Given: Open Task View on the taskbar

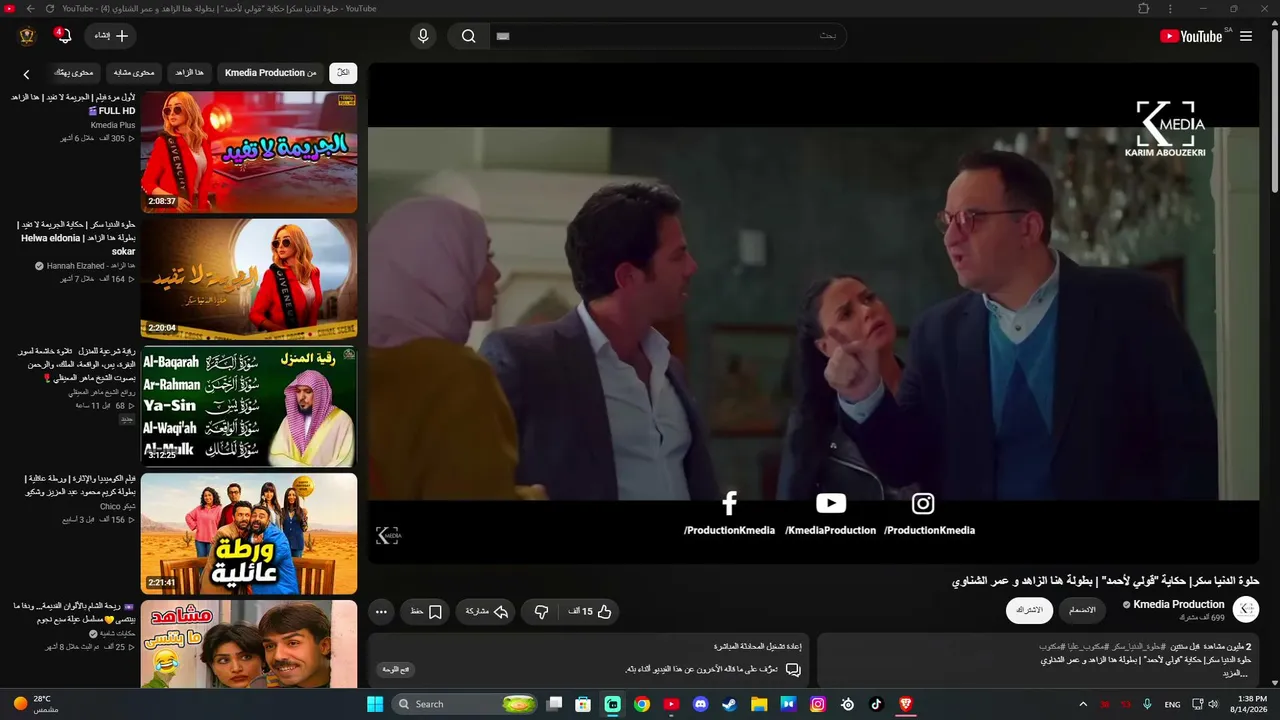Looking at the screenshot, I should tap(554, 704).
